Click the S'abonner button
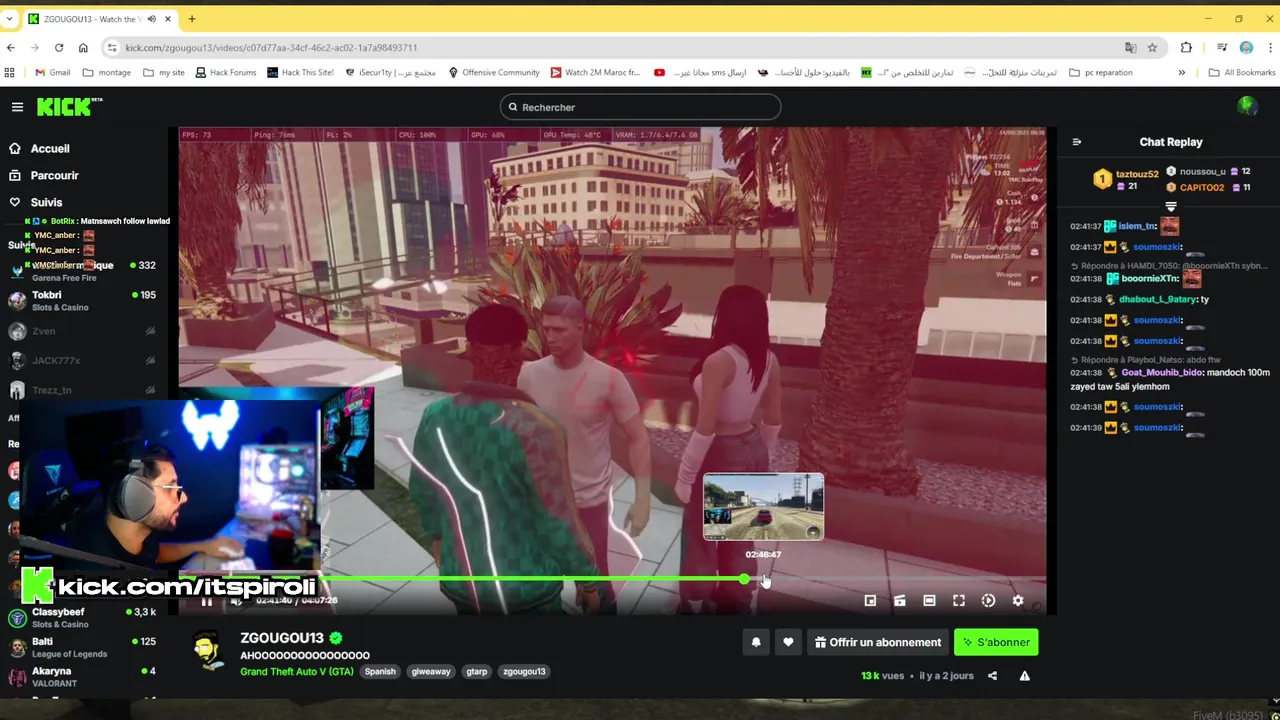This screenshot has height=720, width=1280. click(996, 642)
